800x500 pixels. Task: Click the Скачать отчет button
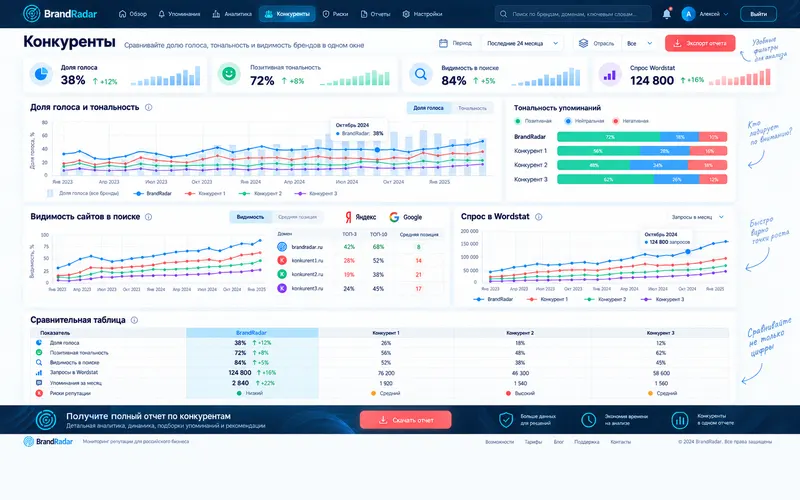(x=406, y=420)
